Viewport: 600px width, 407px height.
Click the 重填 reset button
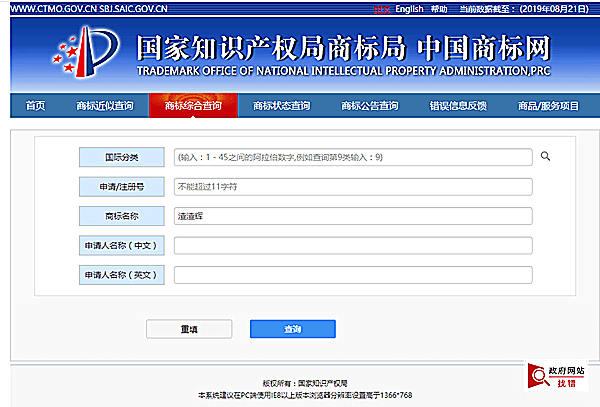[x=189, y=329]
